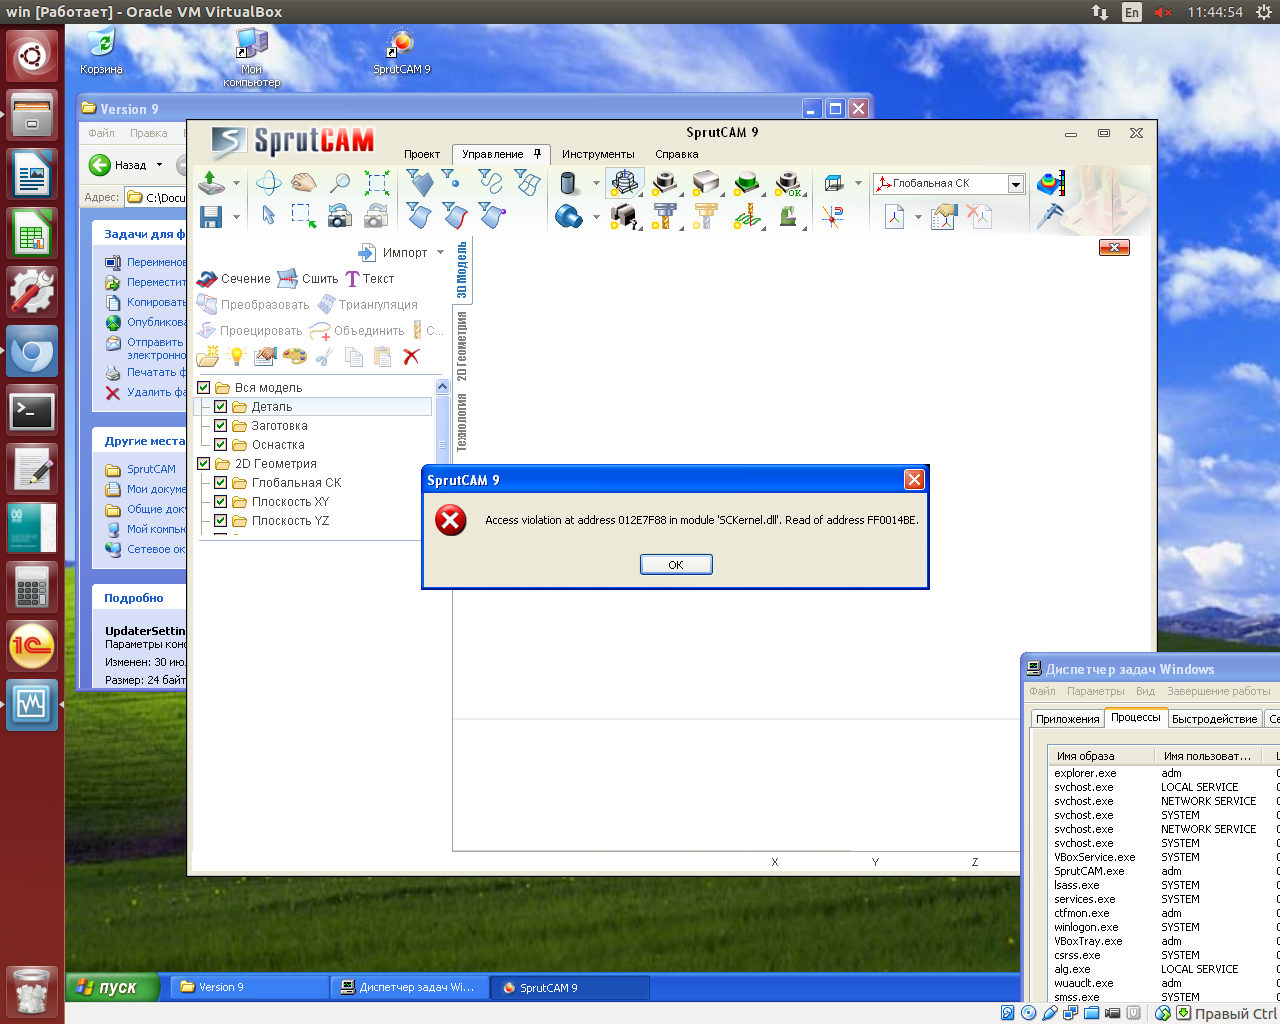Screen dimensions: 1280x1024
Task: Open dropdown arrow beside coordinate axes document icon
Action: (x=918, y=216)
